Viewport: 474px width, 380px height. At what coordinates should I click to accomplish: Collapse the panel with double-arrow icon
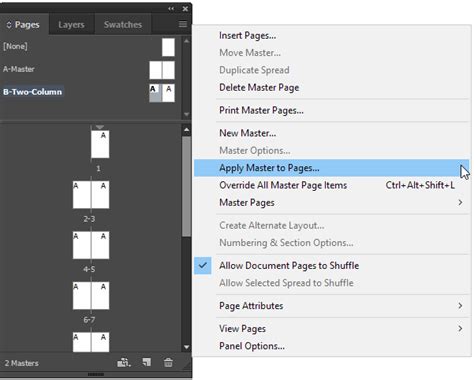click(171, 9)
